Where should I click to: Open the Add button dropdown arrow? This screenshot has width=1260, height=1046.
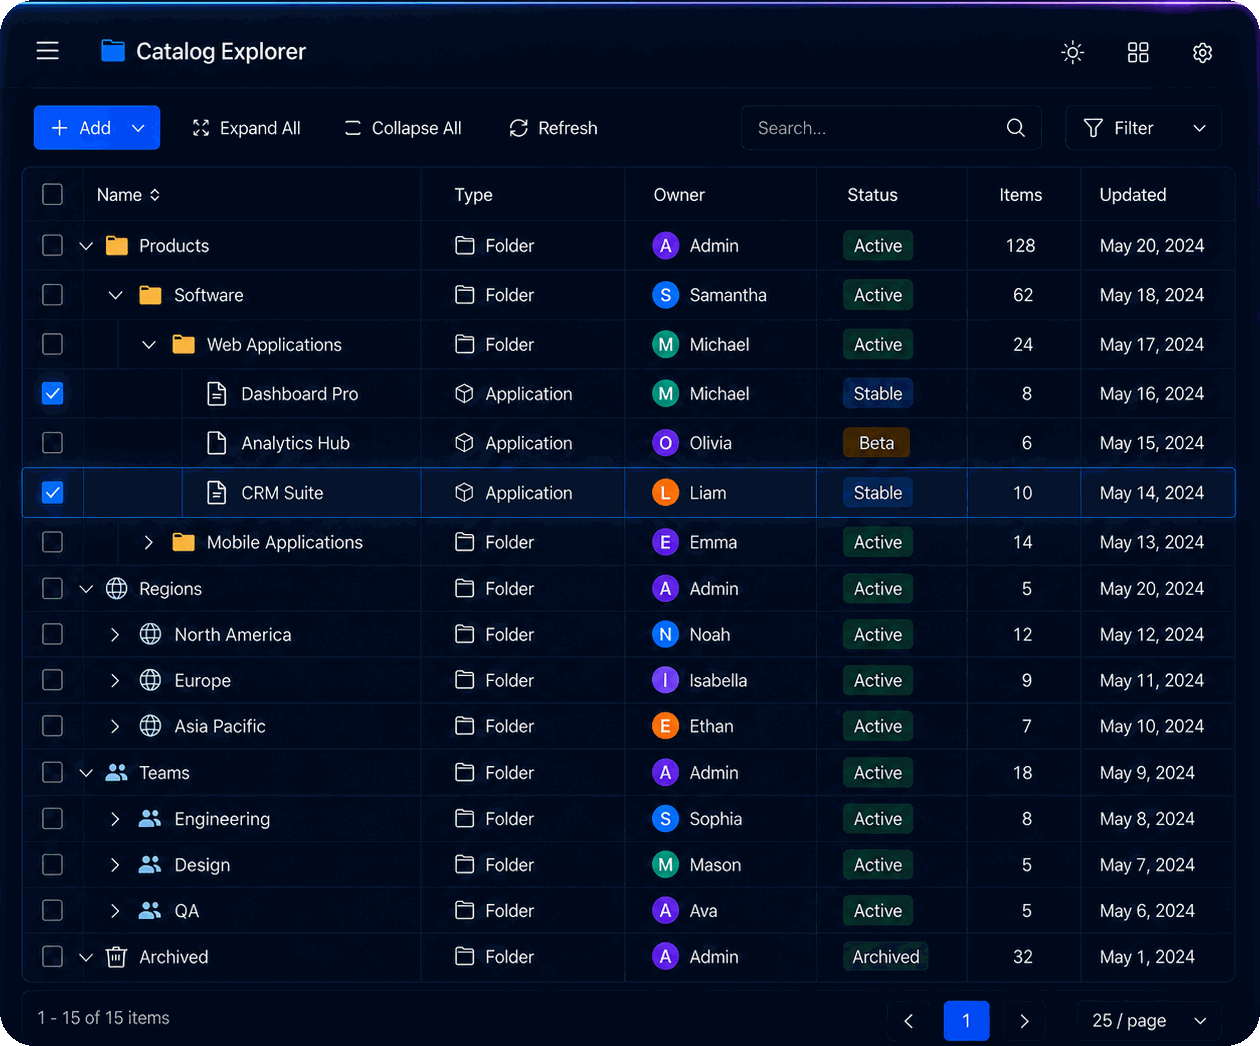tap(139, 128)
